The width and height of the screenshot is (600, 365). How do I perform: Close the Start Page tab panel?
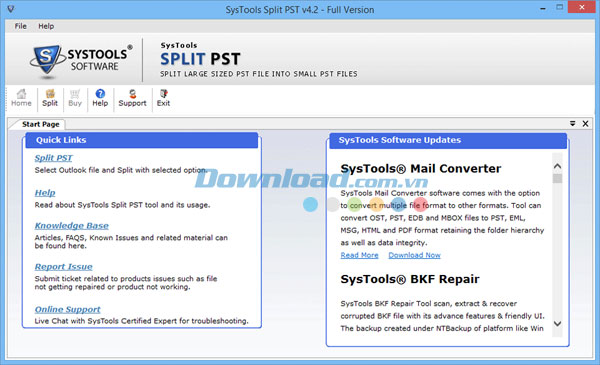coord(585,124)
